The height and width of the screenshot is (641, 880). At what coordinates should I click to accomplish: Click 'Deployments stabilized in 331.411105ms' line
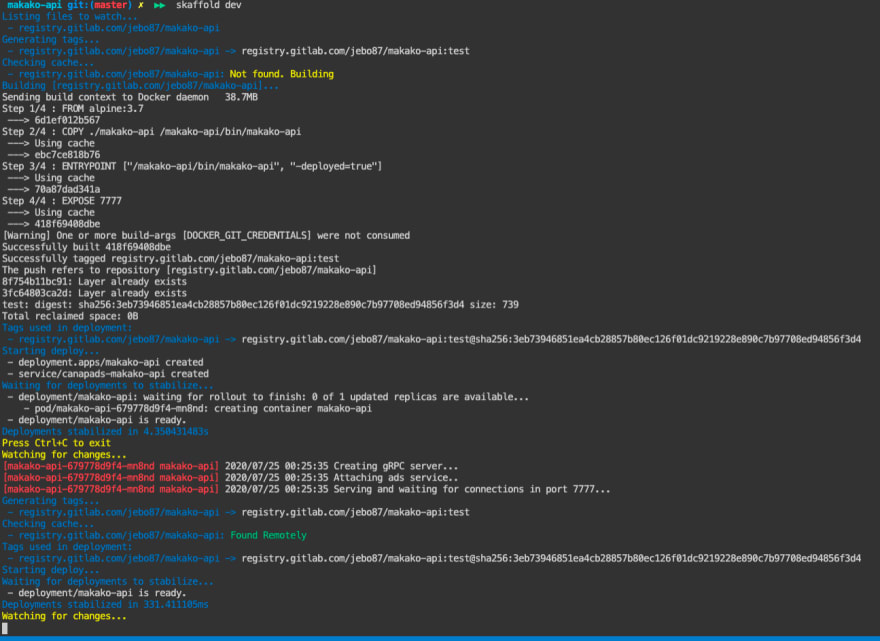click(105, 605)
